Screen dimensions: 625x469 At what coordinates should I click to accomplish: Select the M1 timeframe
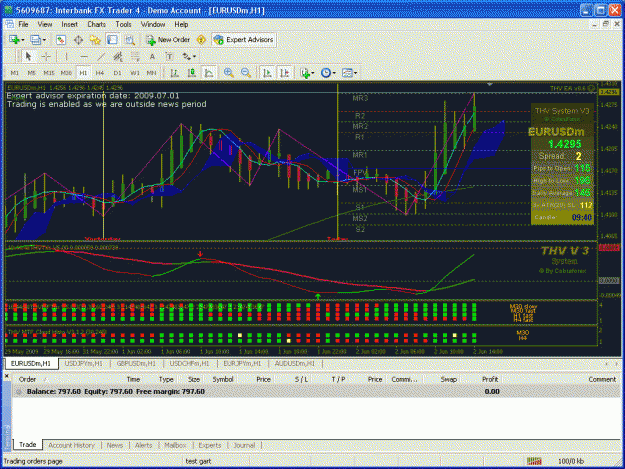(x=15, y=73)
